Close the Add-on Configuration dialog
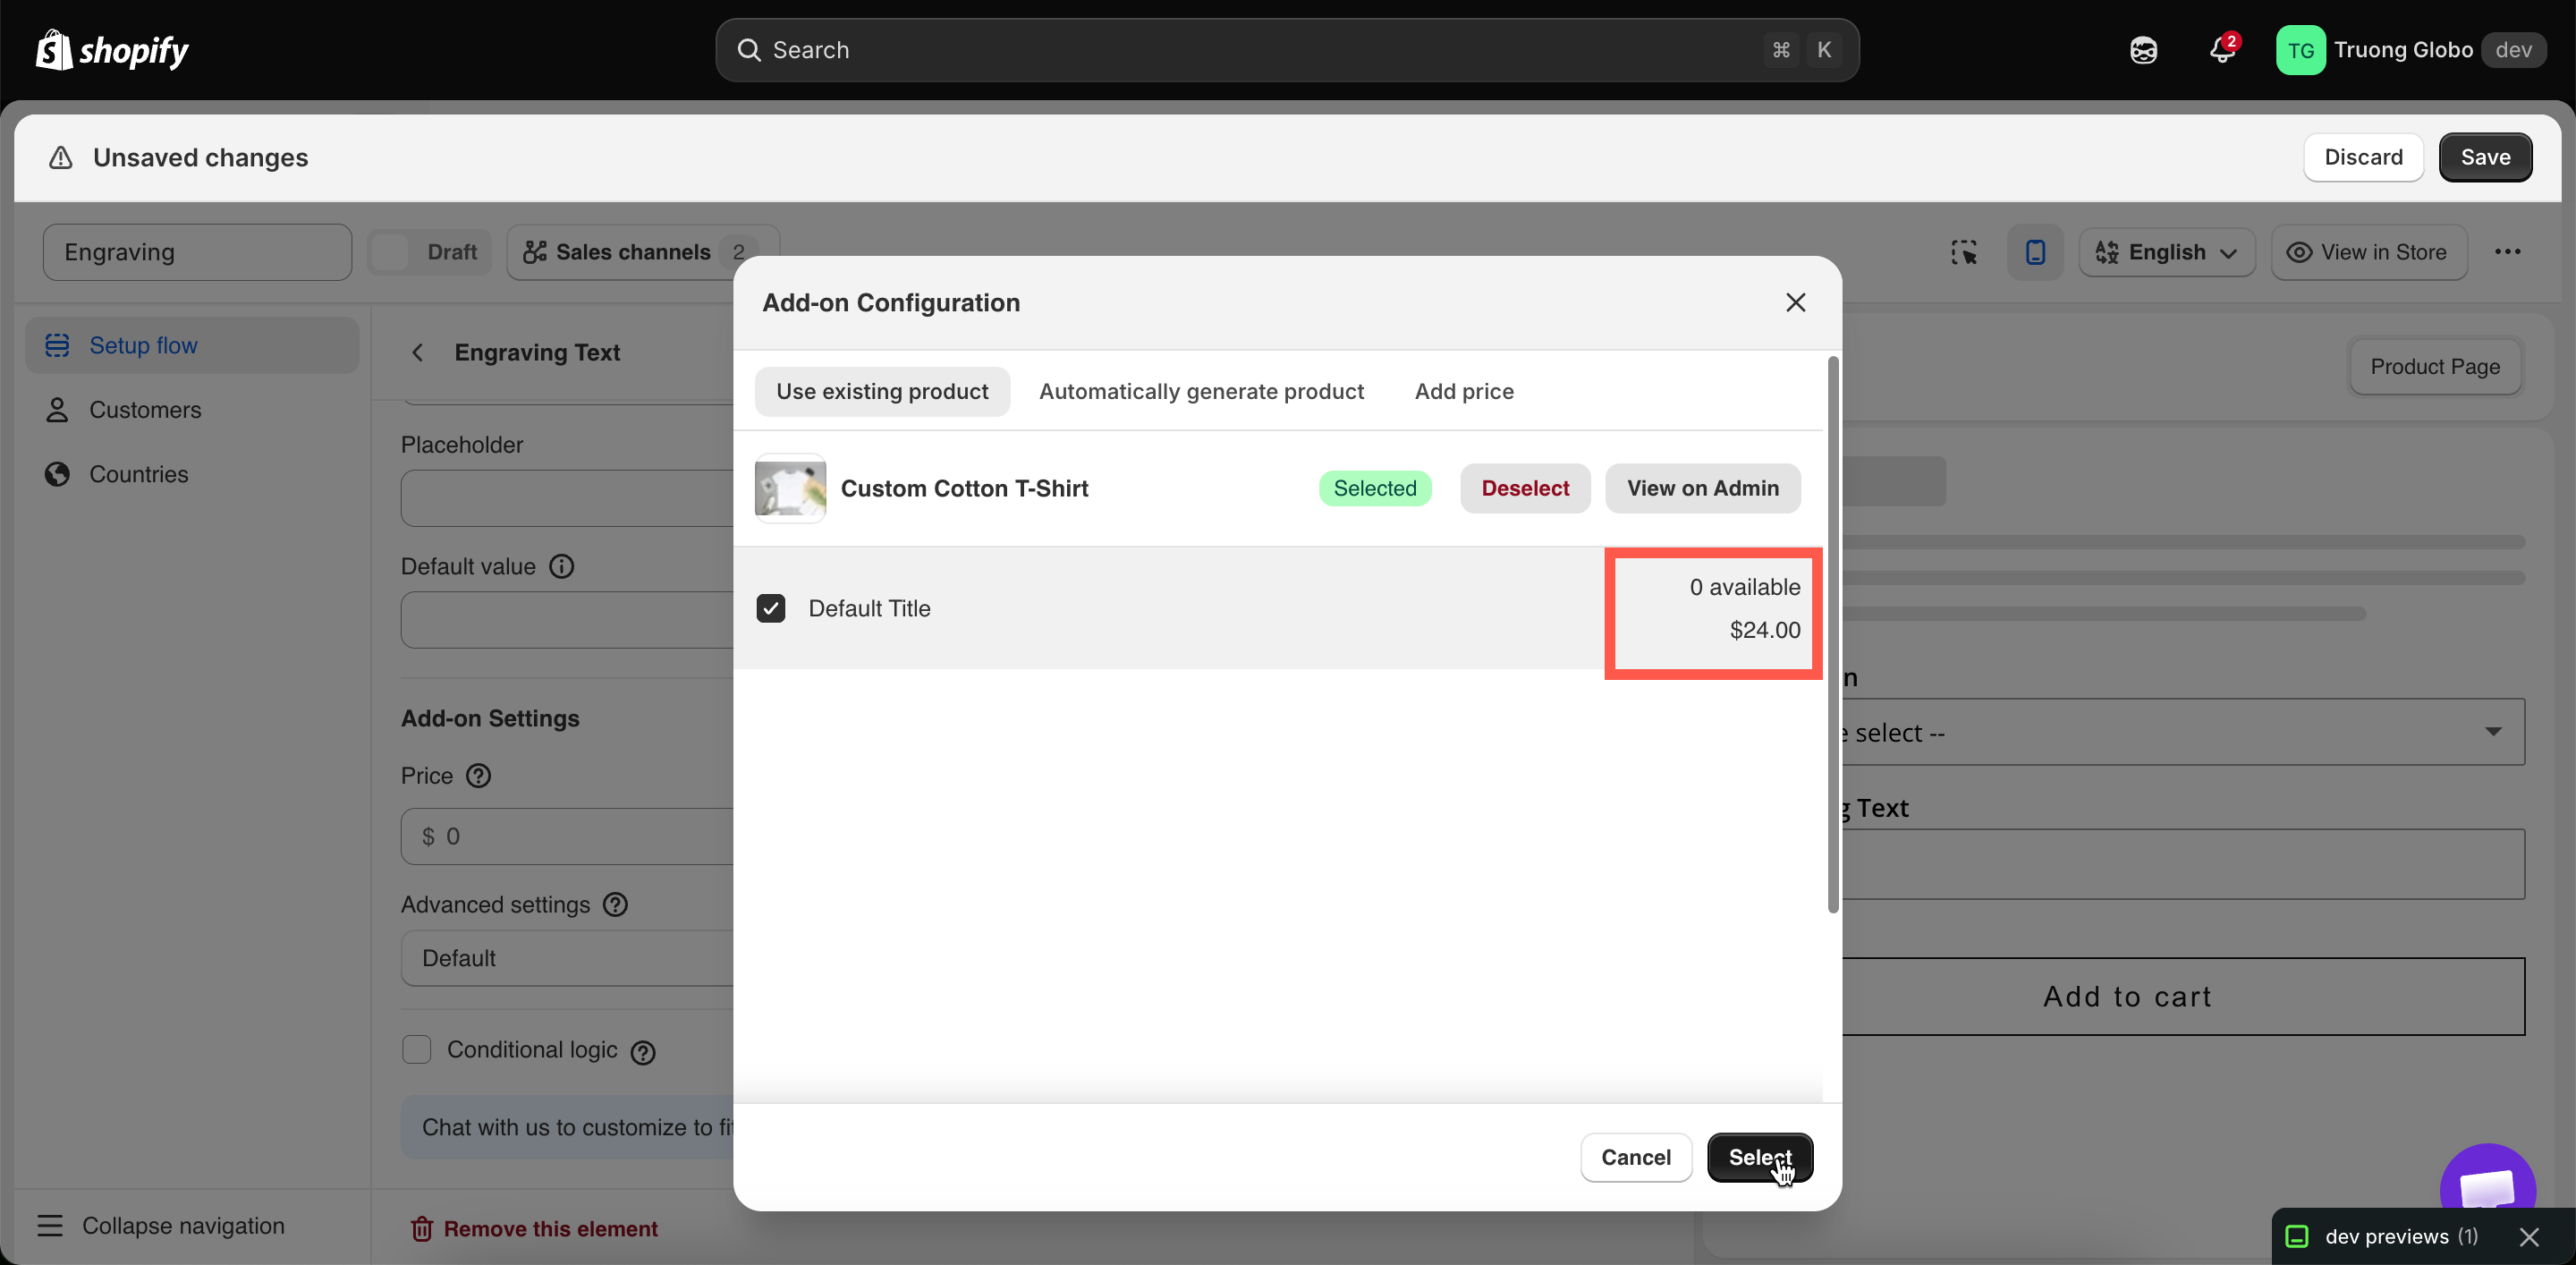The height and width of the screenshot is (1265, 2576). [1796, 302]
